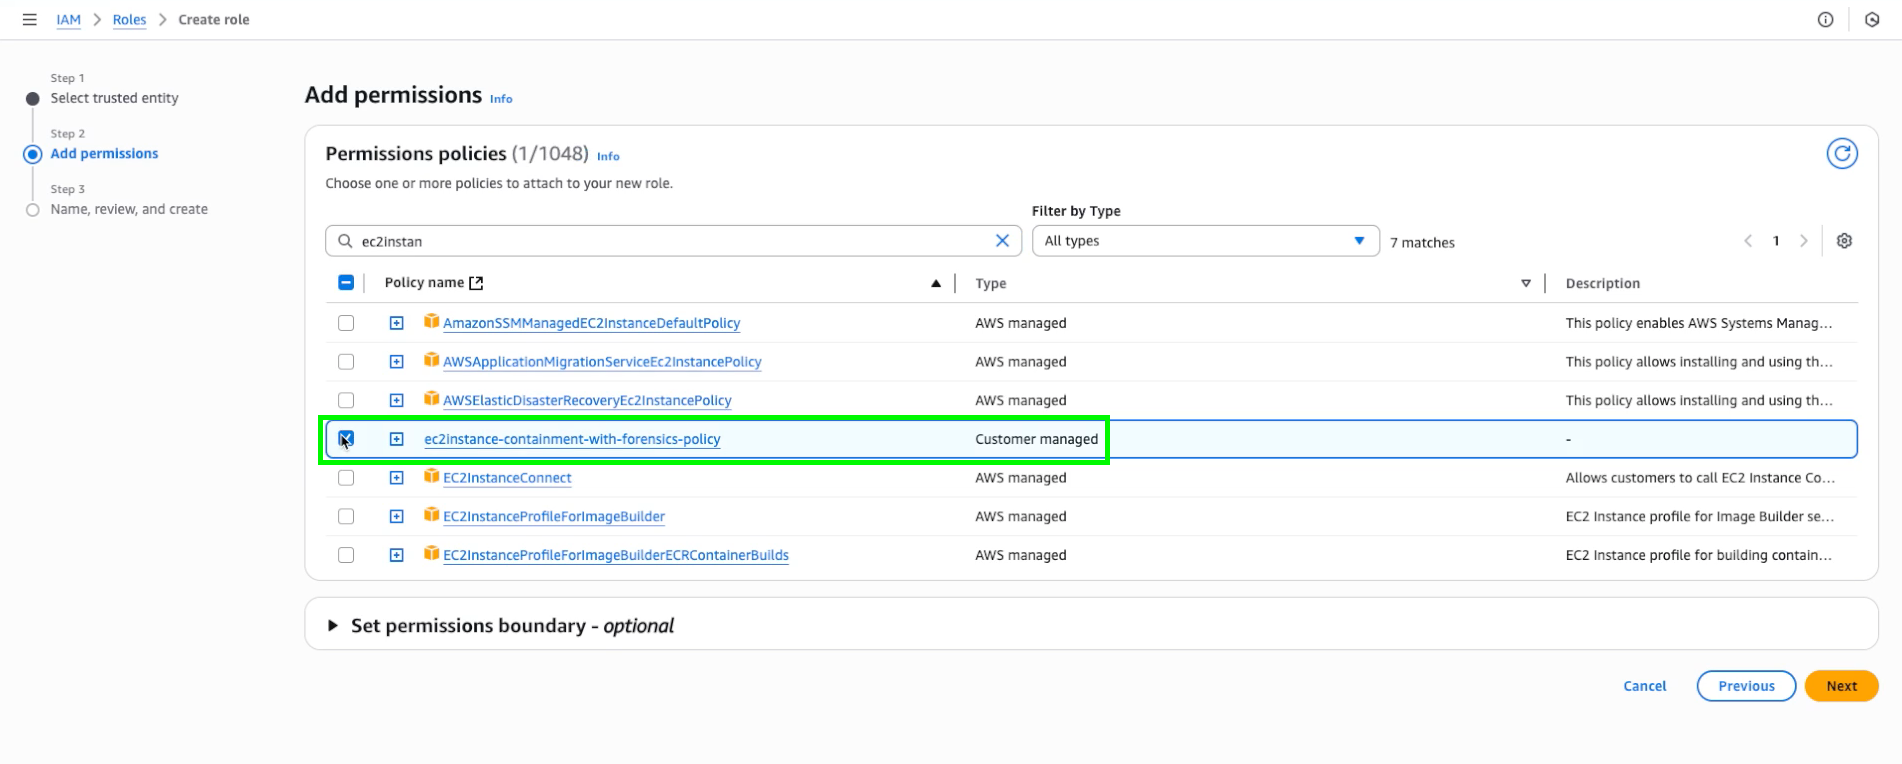This screenshot has width=1902, height=764.
Task: Expand AmazonSSMManagedEC2InstanceDefaultPolicy details
Action: pyautogui.click(x=397, y=323)
